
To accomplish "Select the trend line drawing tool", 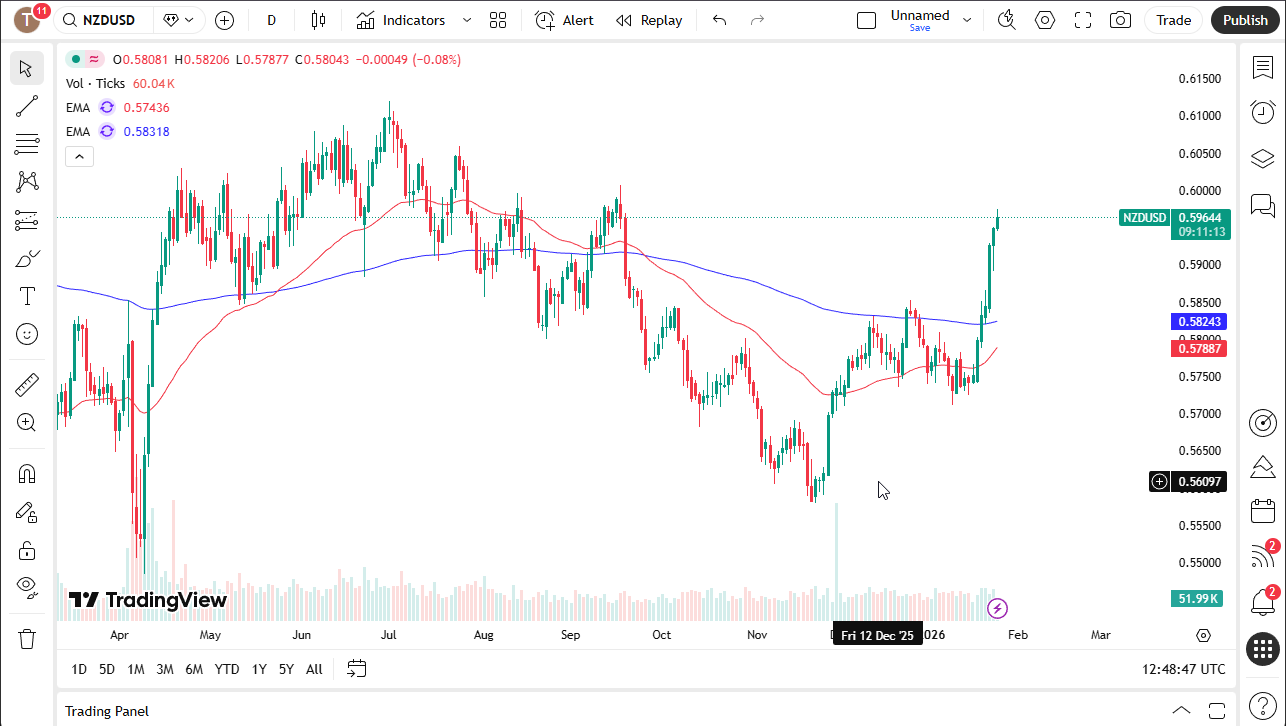I will 27,106.
